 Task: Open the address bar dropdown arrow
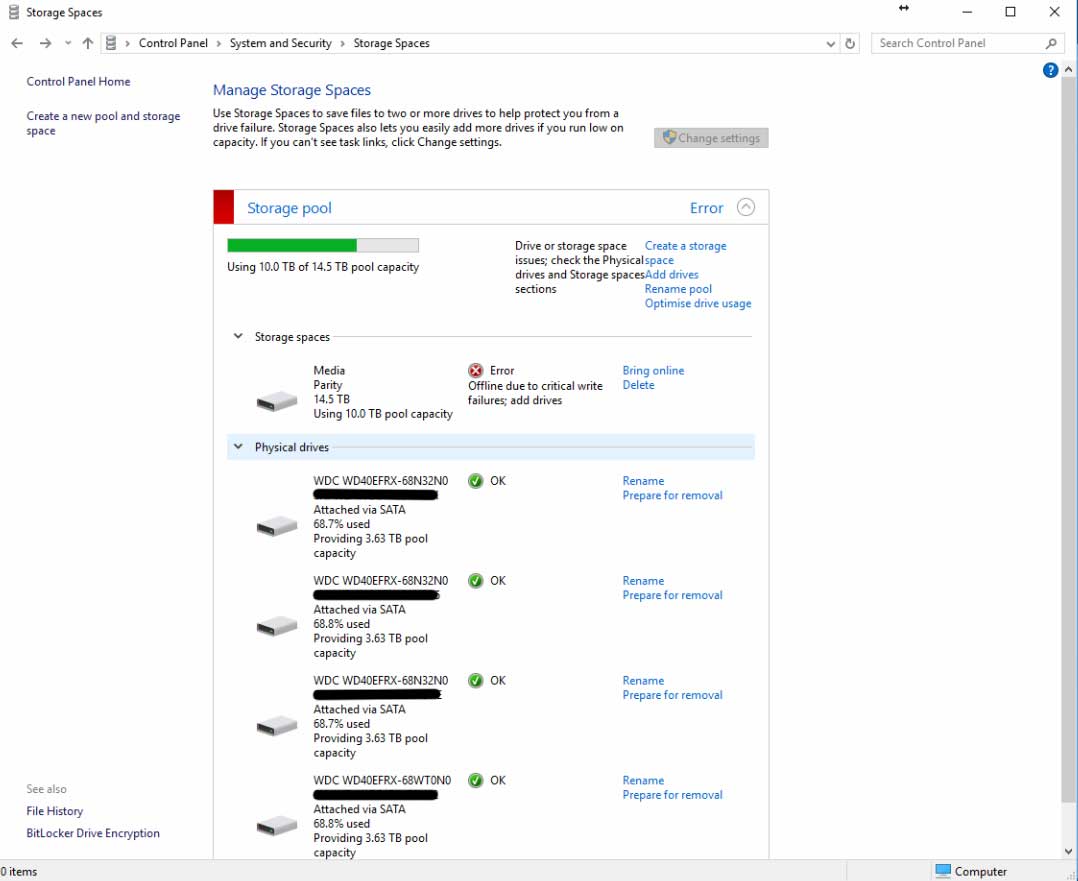pyautogui.click(x=830, y=43)
